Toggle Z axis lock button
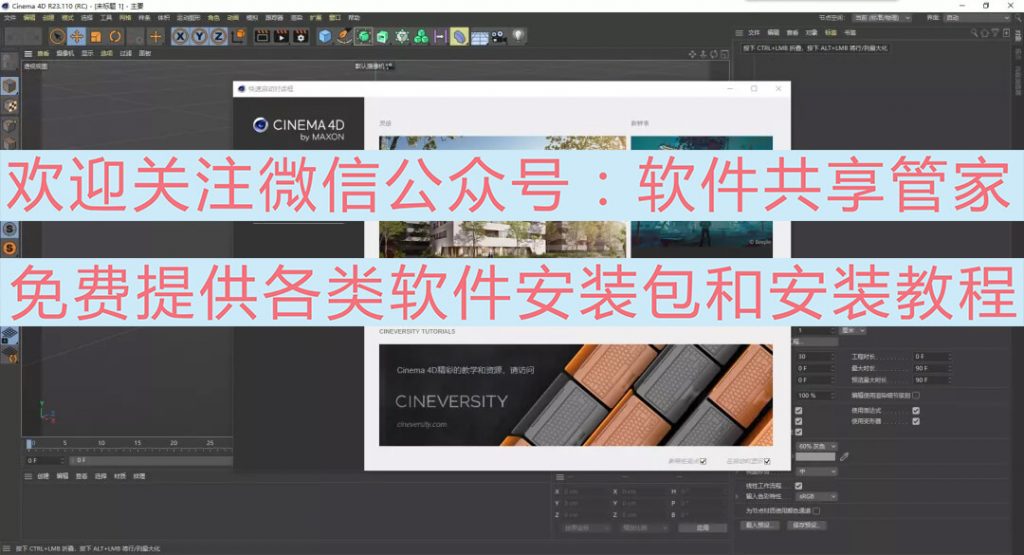1024x555 pixels. (218, 37)
